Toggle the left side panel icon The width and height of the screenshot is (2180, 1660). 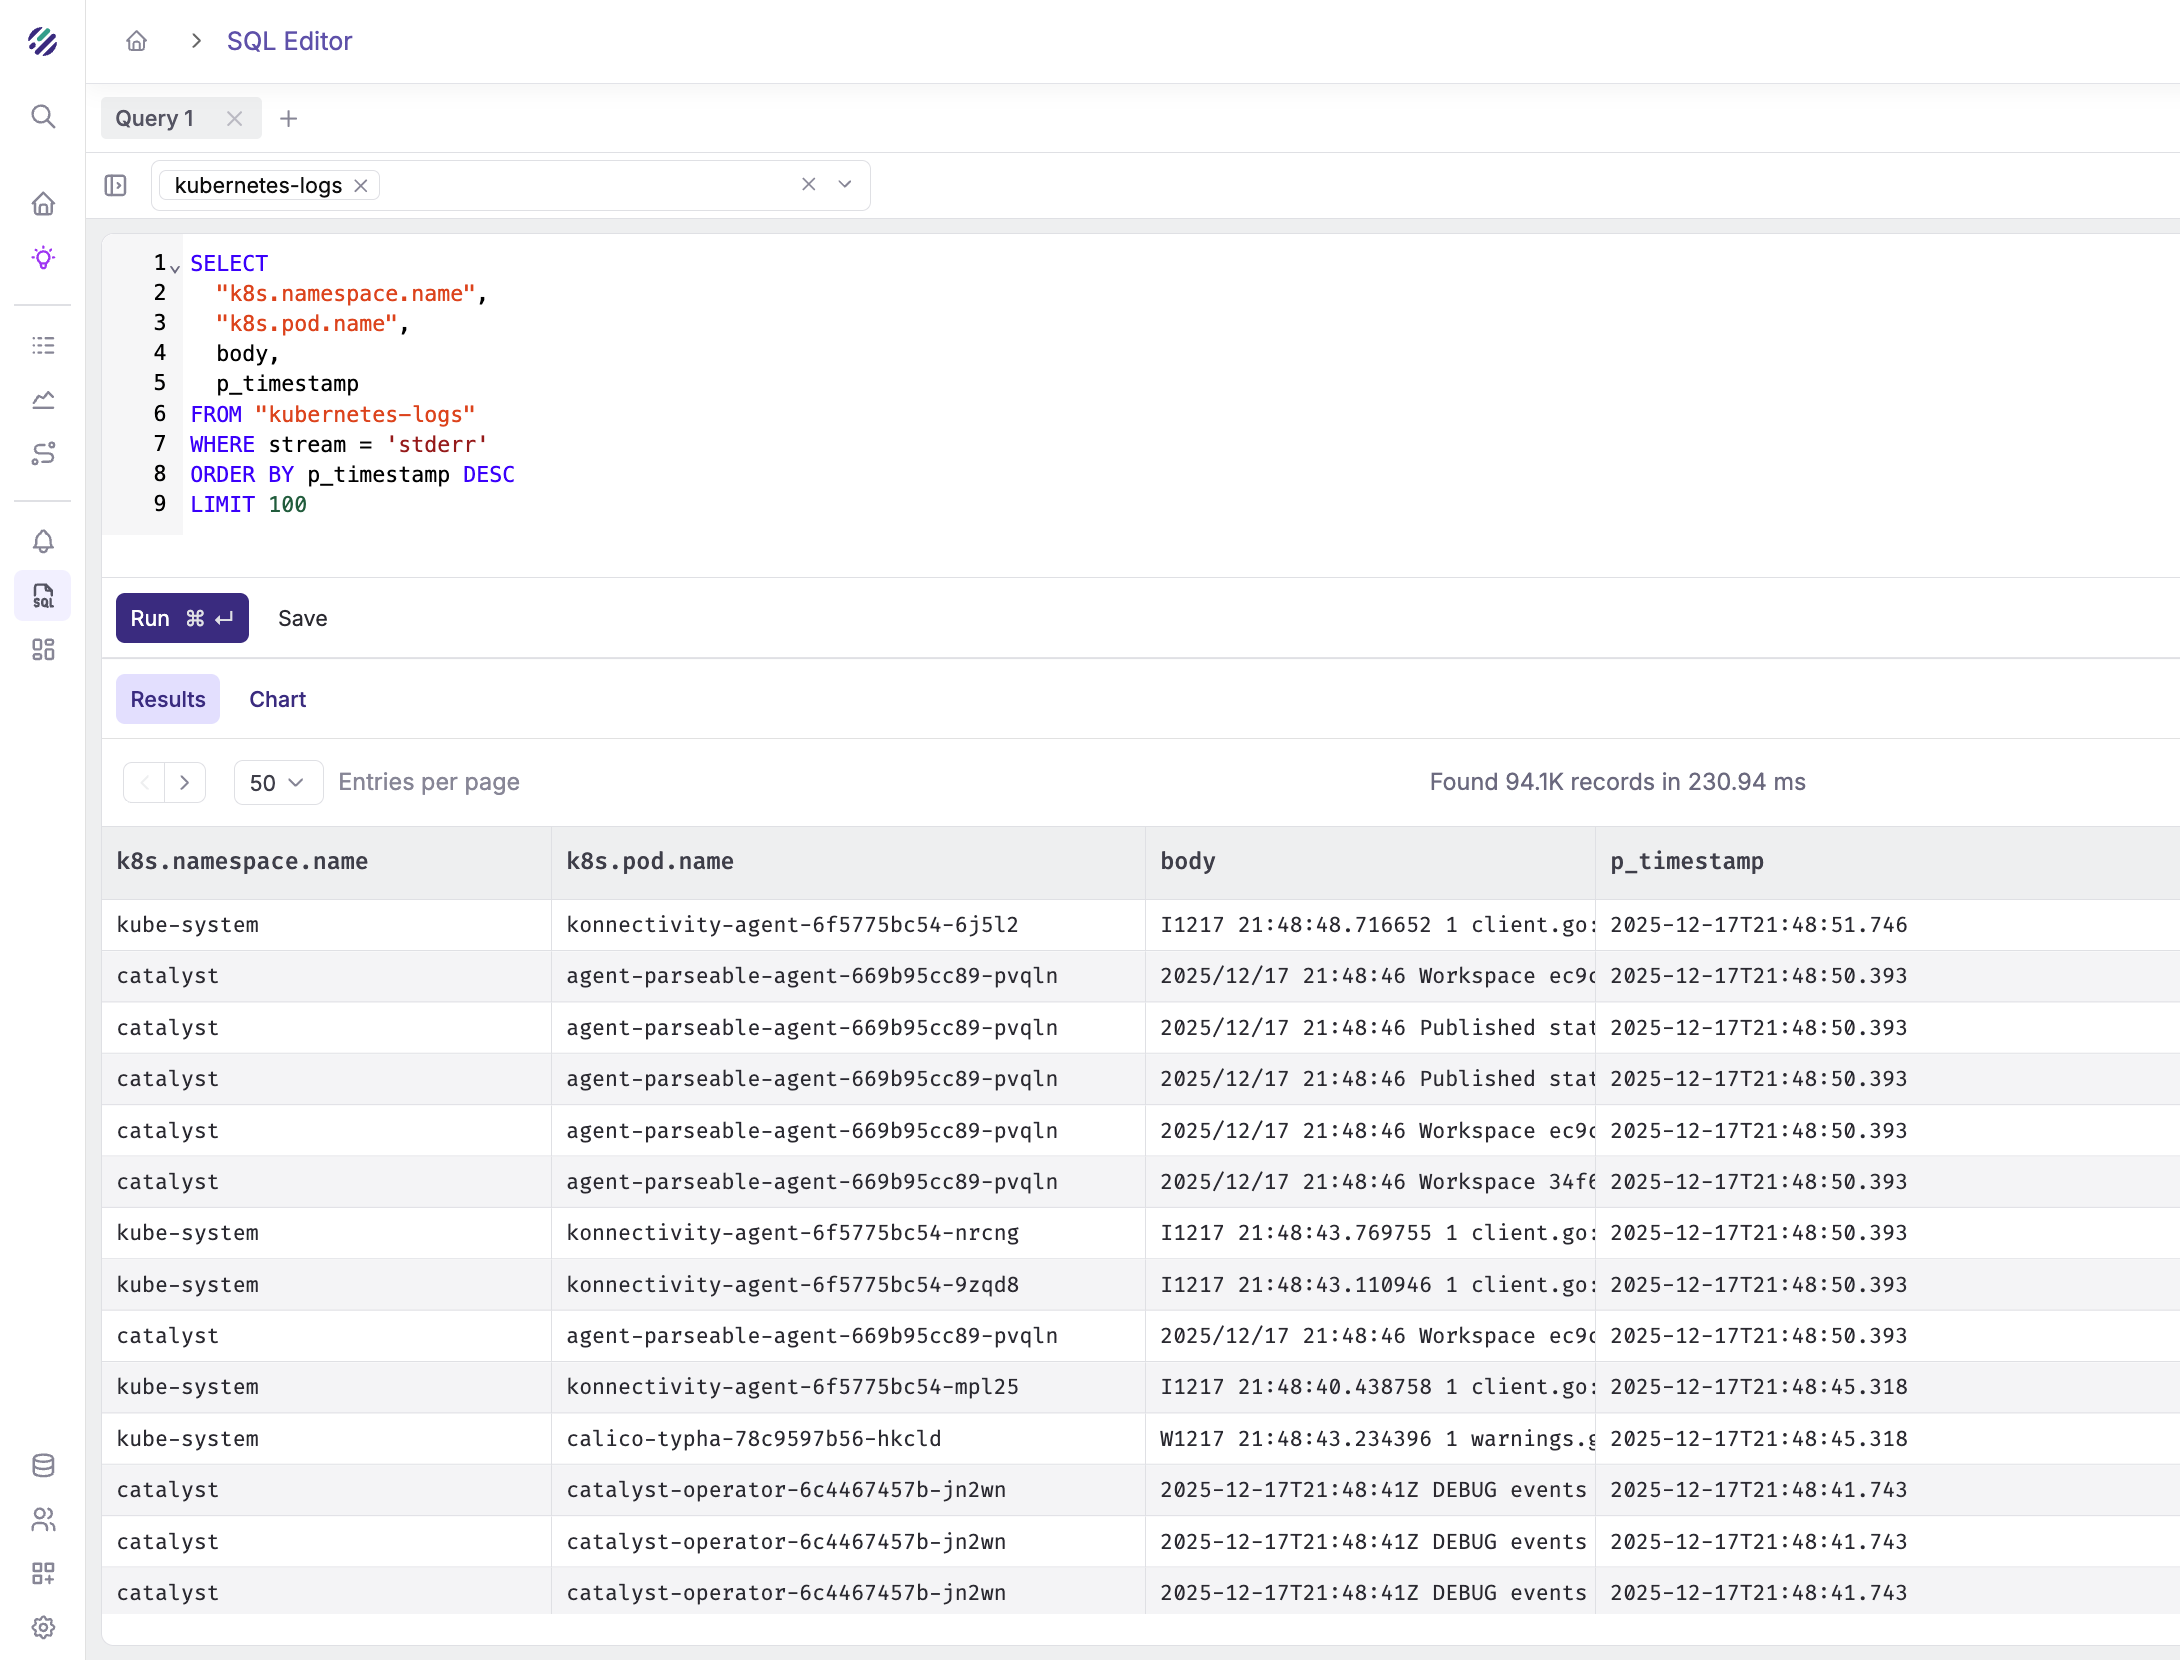[116, 185]
